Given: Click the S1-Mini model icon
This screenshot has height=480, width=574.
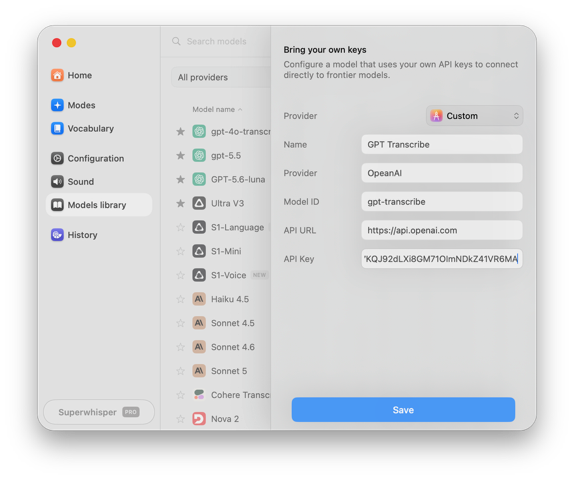Looking at the screenshot, I should [199, 251].
